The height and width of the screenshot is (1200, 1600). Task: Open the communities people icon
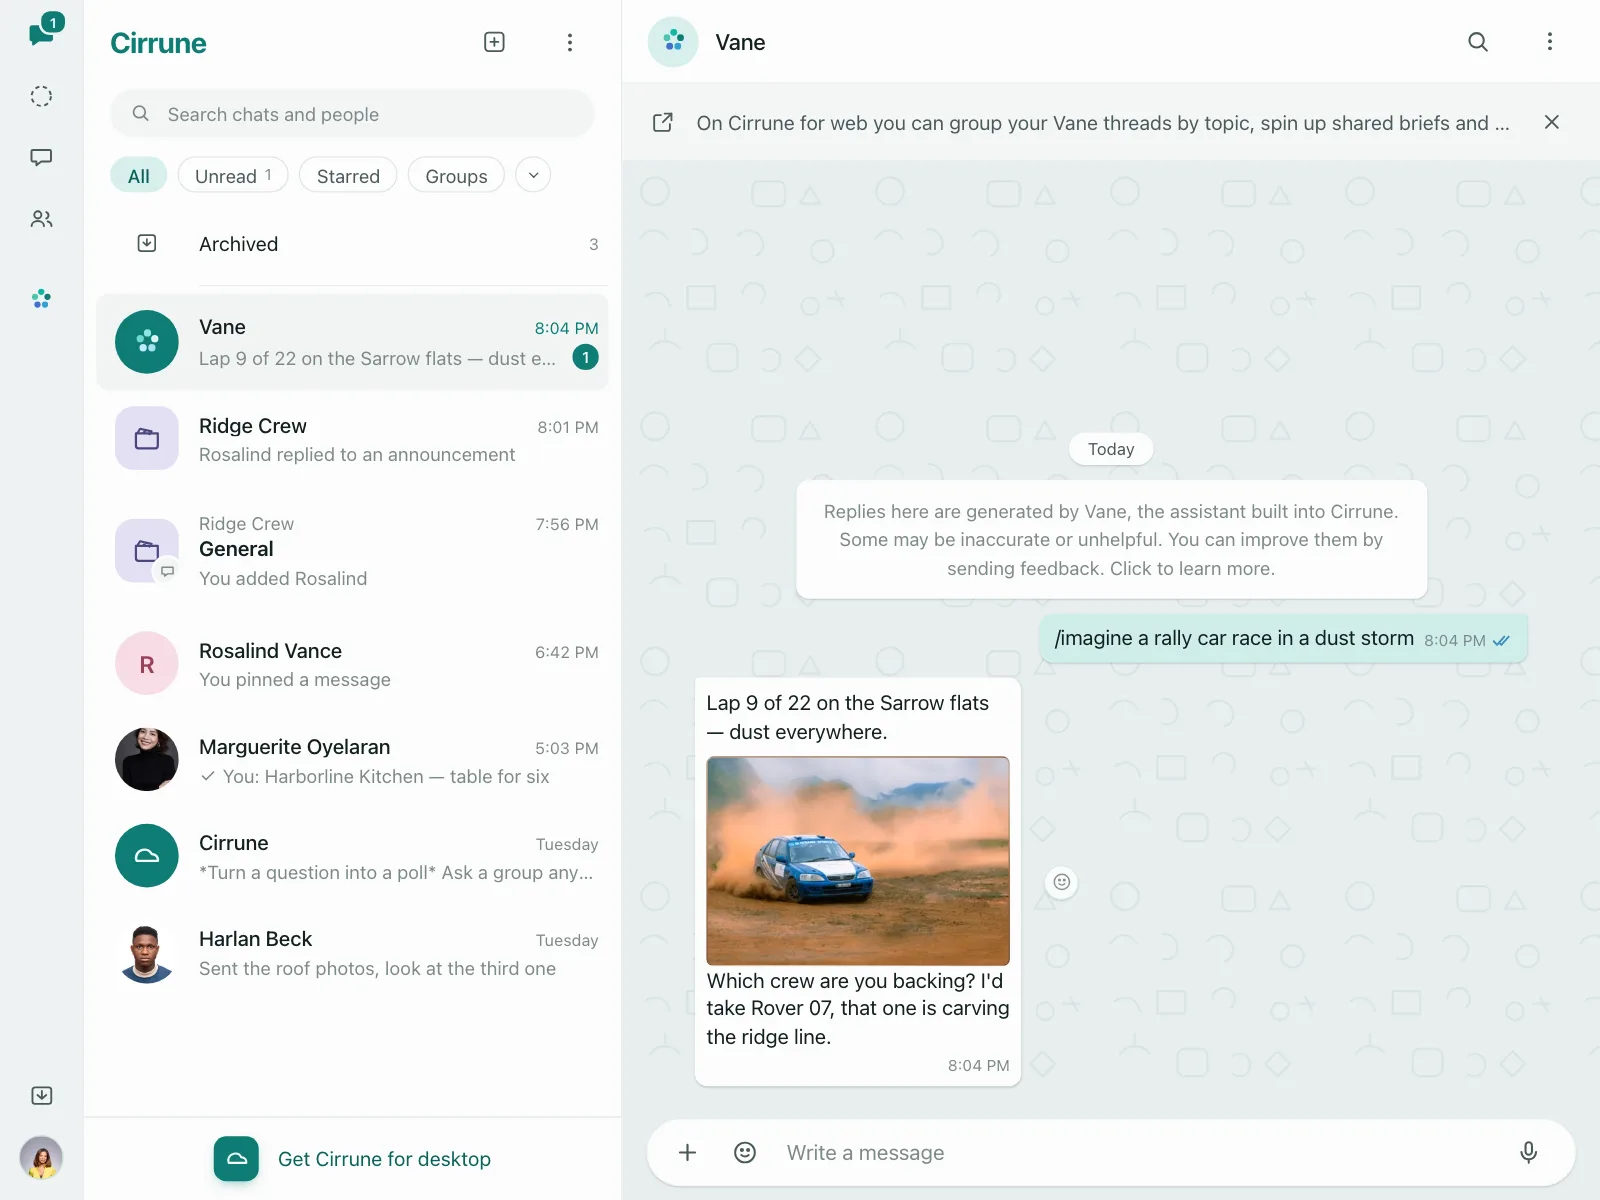point(41,219)
